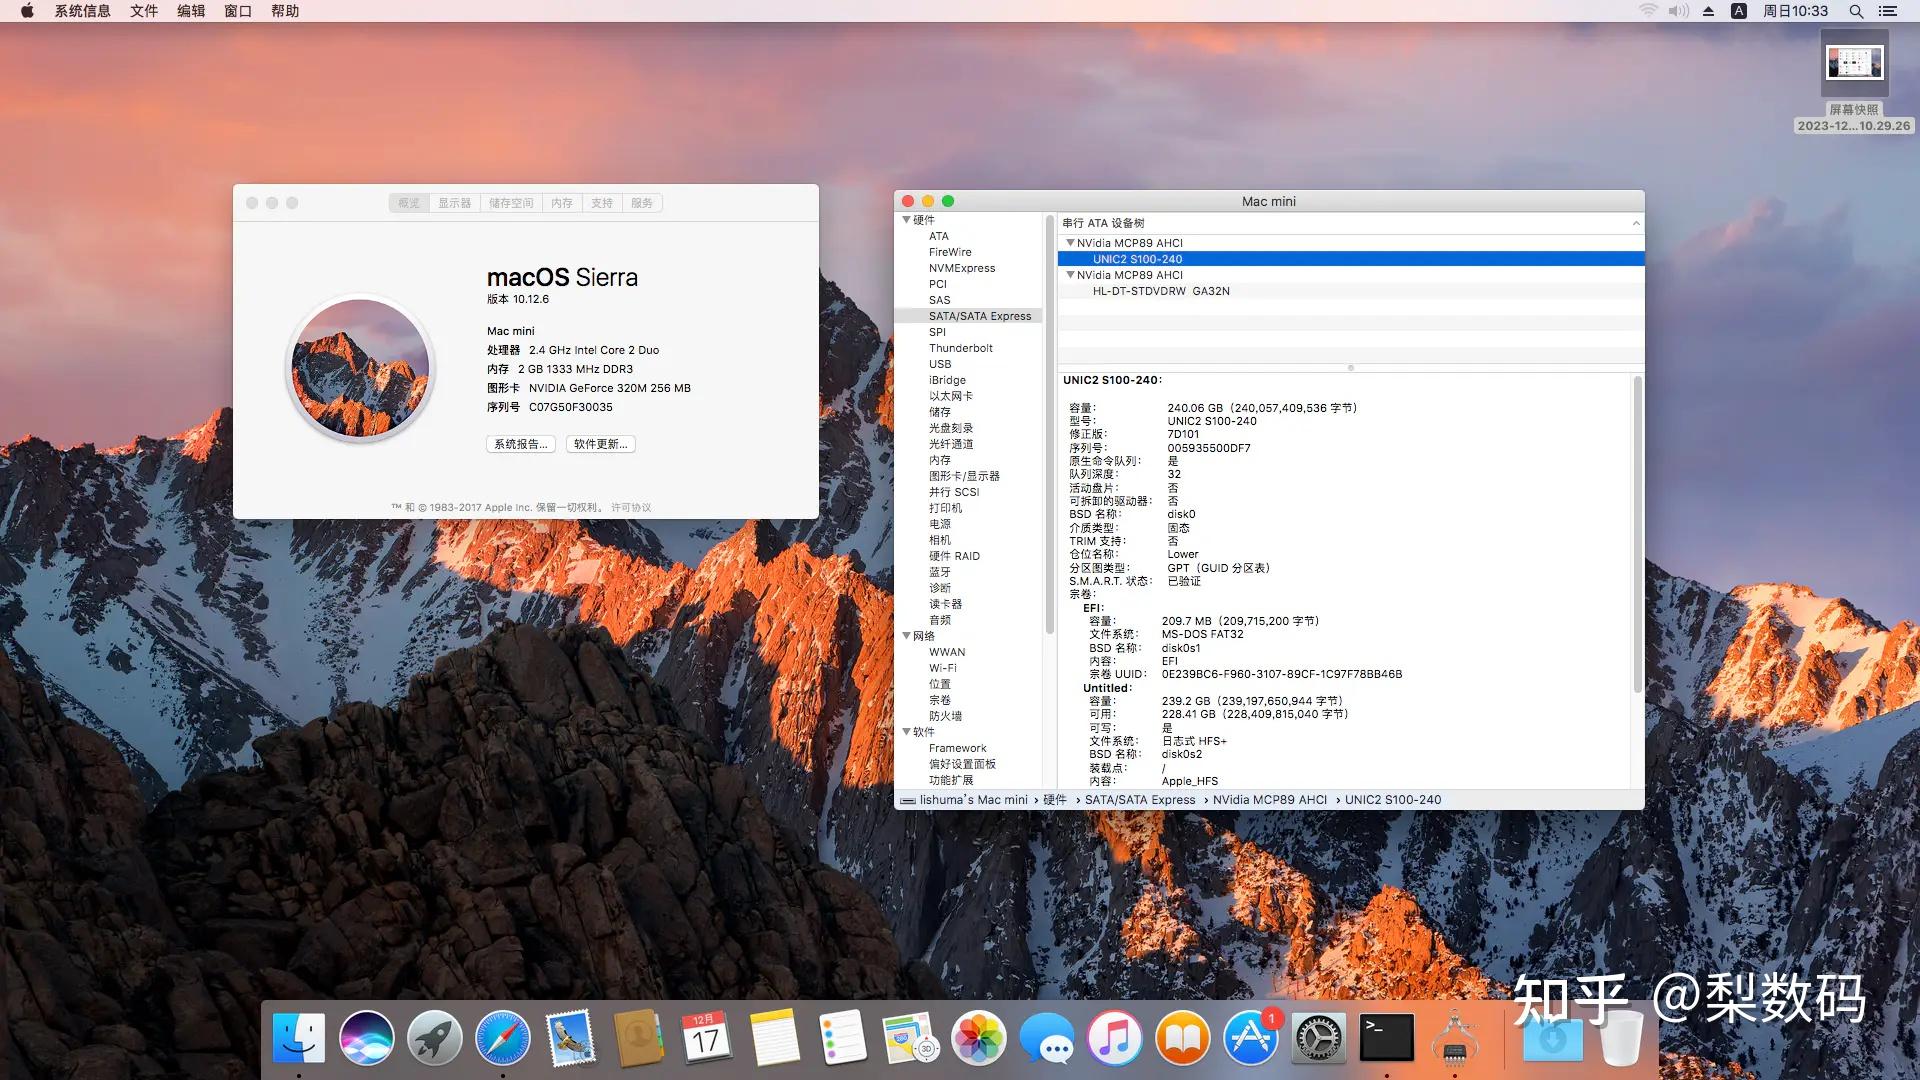
Task: Select NVMExpress in sidebar
Action: (x=962, y=268)
